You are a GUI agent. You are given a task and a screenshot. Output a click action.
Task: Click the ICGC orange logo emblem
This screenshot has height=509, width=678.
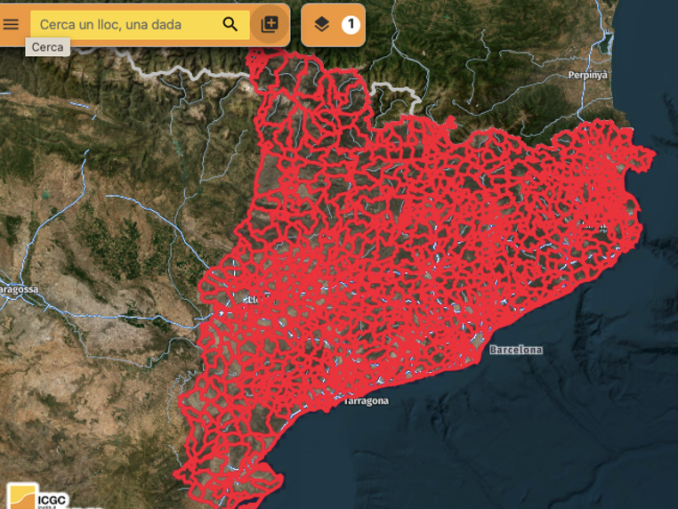coord(20,497)
